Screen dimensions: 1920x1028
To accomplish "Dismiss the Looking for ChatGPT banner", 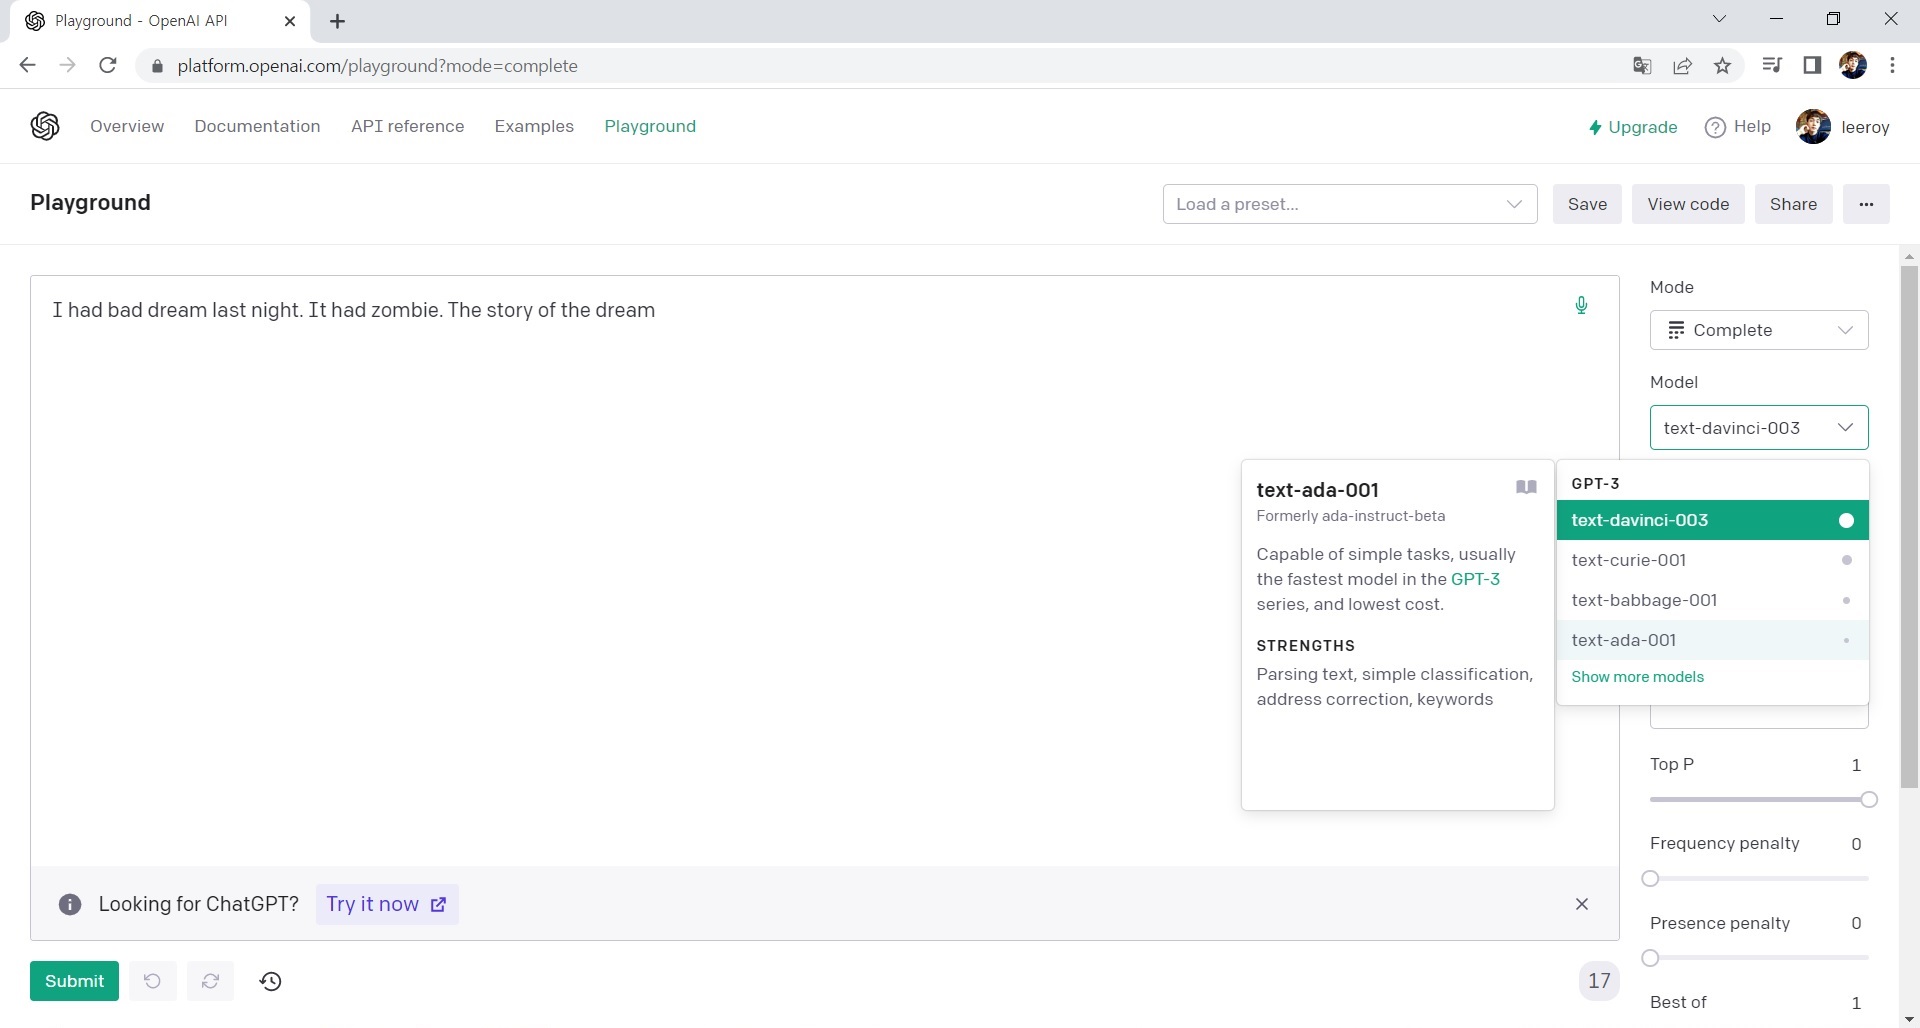I will tap(1582, 904).
